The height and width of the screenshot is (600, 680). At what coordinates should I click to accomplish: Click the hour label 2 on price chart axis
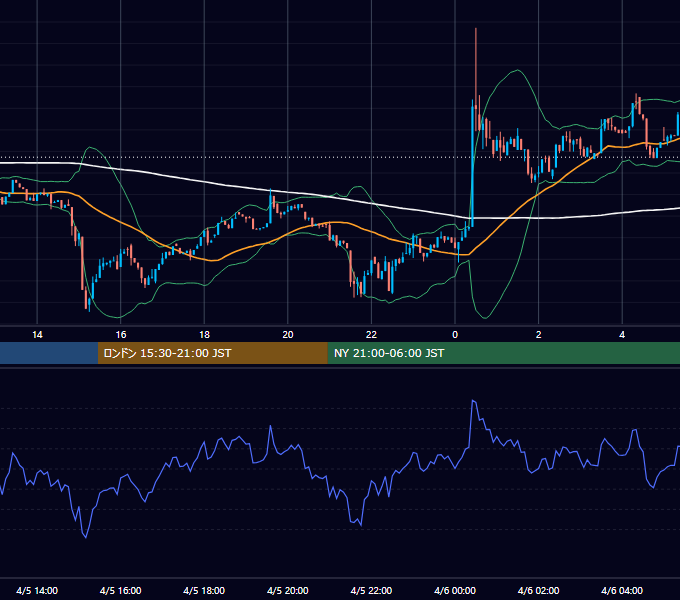tap(539, 335)
